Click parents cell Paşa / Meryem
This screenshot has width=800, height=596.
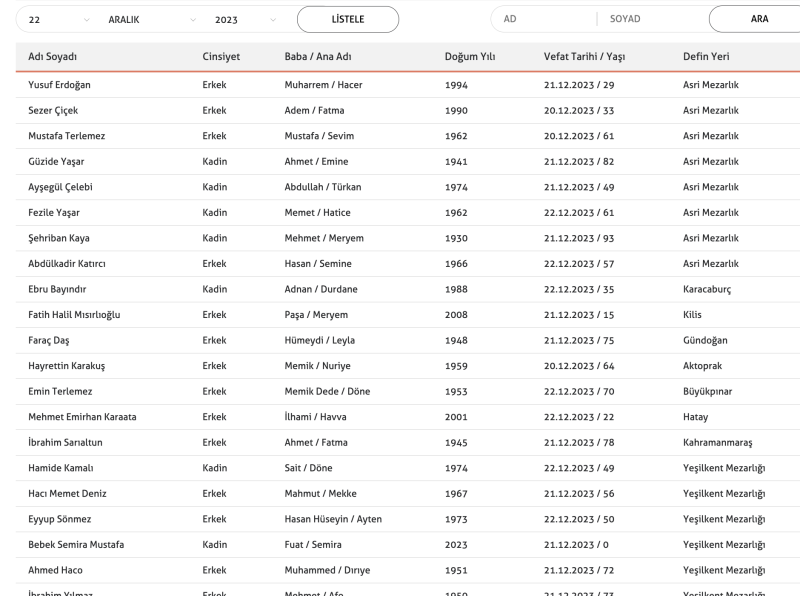[316, 314]
